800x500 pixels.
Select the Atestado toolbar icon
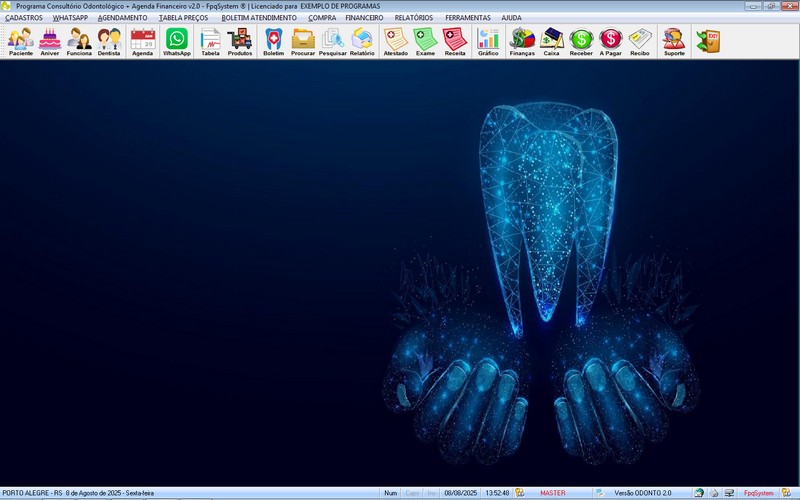[x=395, y=40]
